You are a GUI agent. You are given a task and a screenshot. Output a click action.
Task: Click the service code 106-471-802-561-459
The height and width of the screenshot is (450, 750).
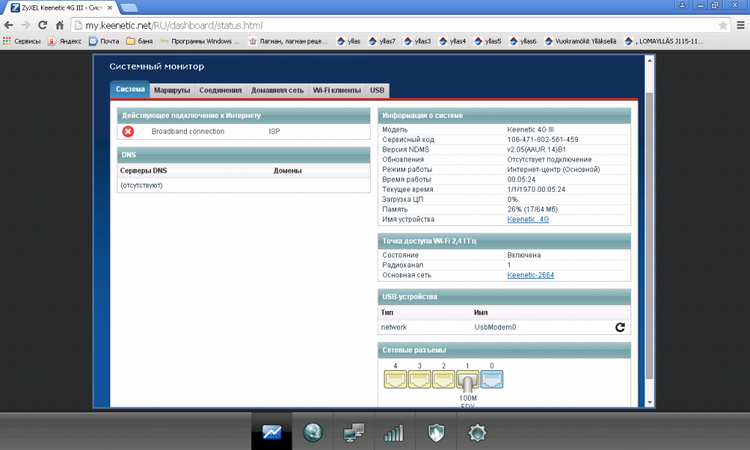point(542,140)
